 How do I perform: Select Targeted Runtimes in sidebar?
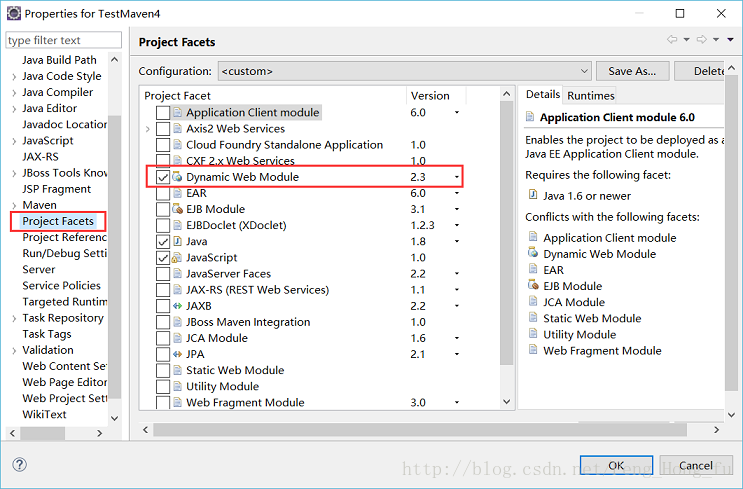64,302
